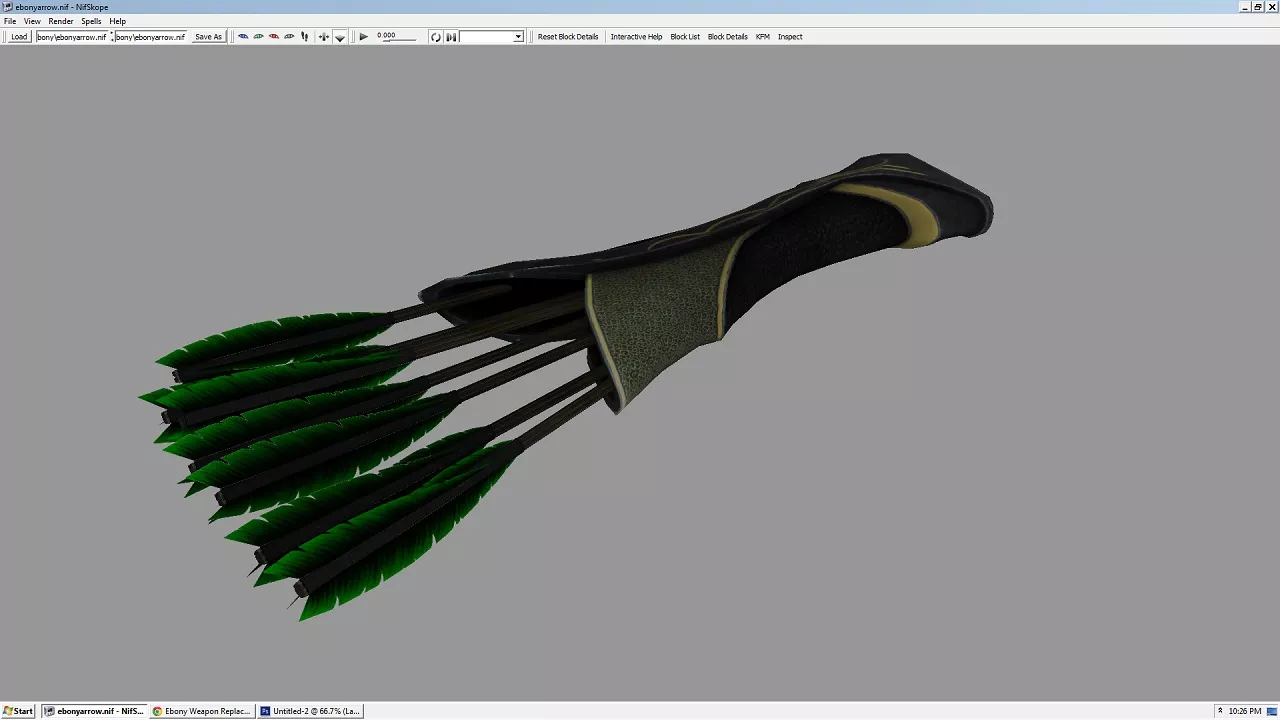Click Reset Block Details
The width and height of the screenshot is (1280, 720).
click(568, 37)
